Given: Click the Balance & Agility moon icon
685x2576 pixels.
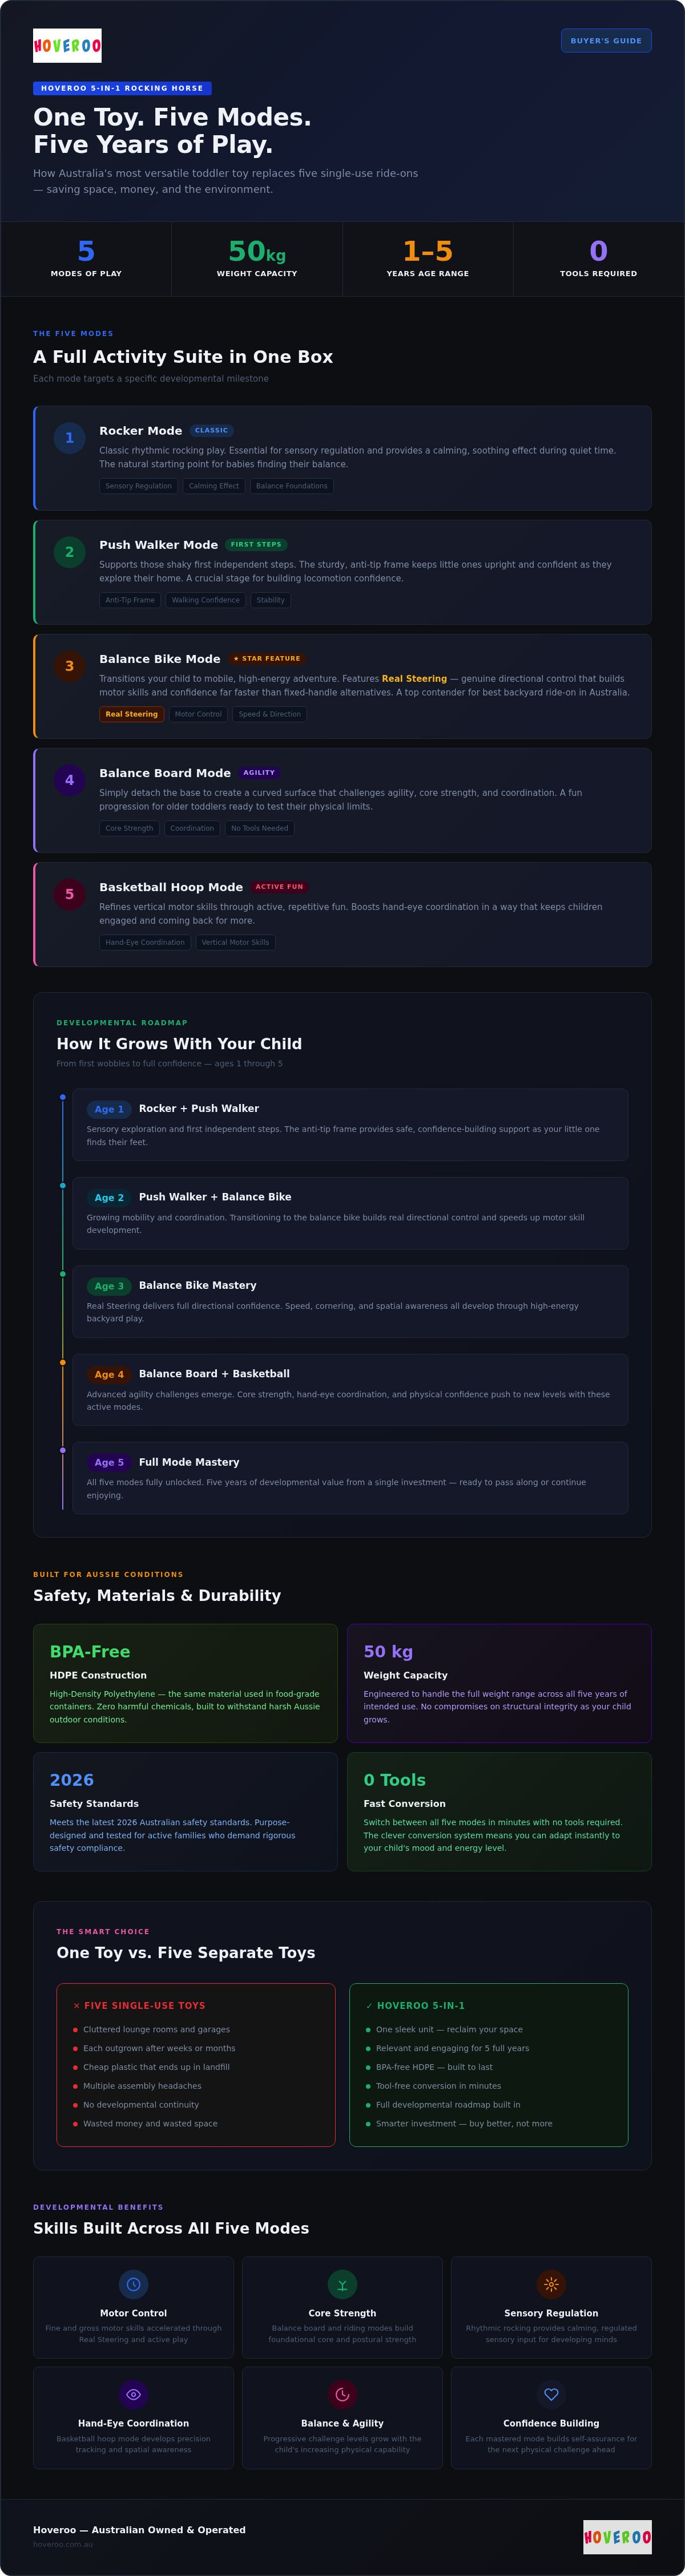Looking at the screenshot, I should tap(342, 2395).
